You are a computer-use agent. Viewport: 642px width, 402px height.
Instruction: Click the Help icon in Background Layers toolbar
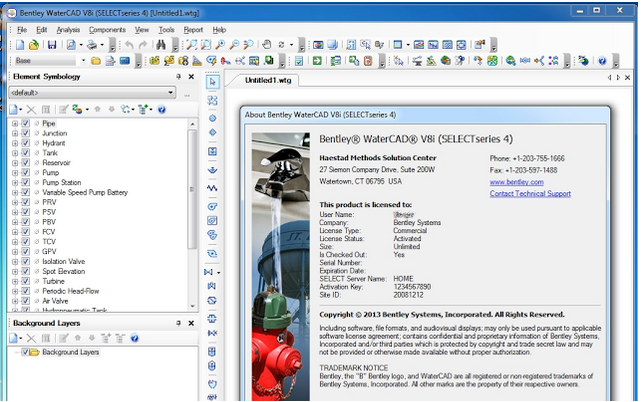[134, 338]
